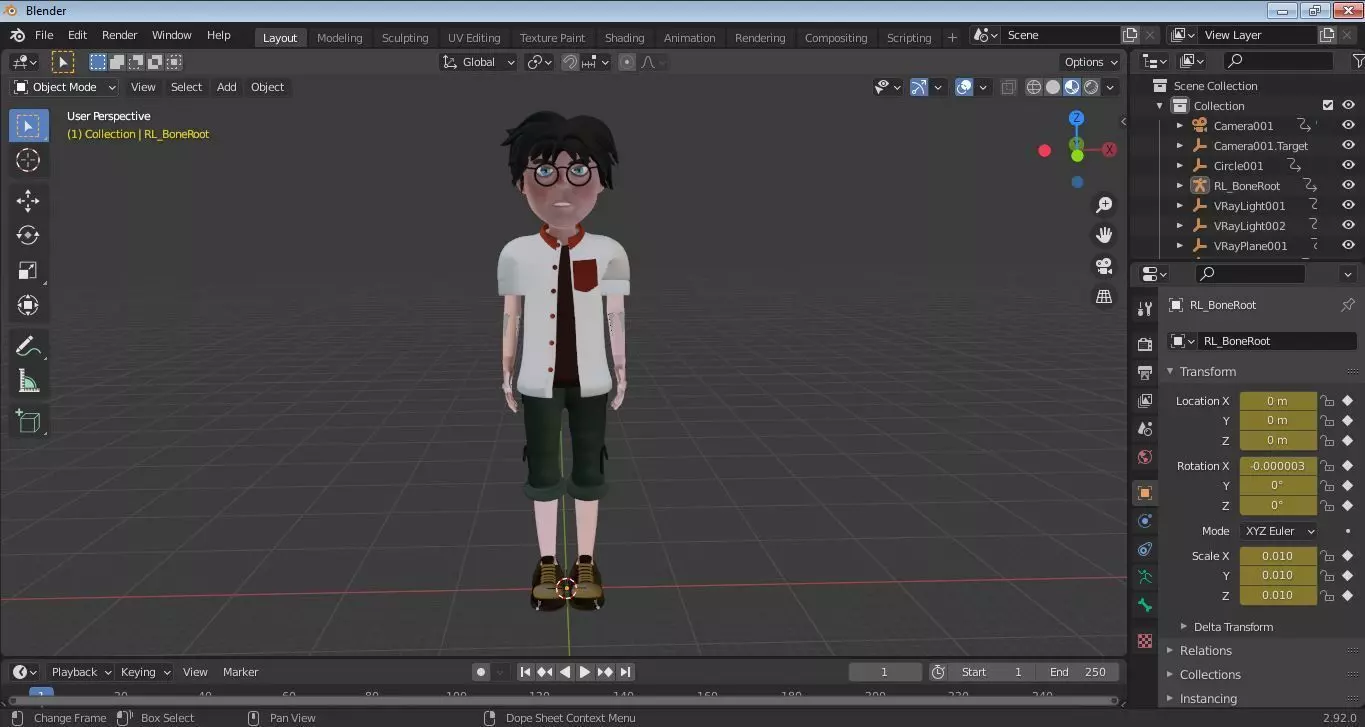Click the red X axis on gizmo
The width and height of the screenshot is (1365, 727).
1109,150
